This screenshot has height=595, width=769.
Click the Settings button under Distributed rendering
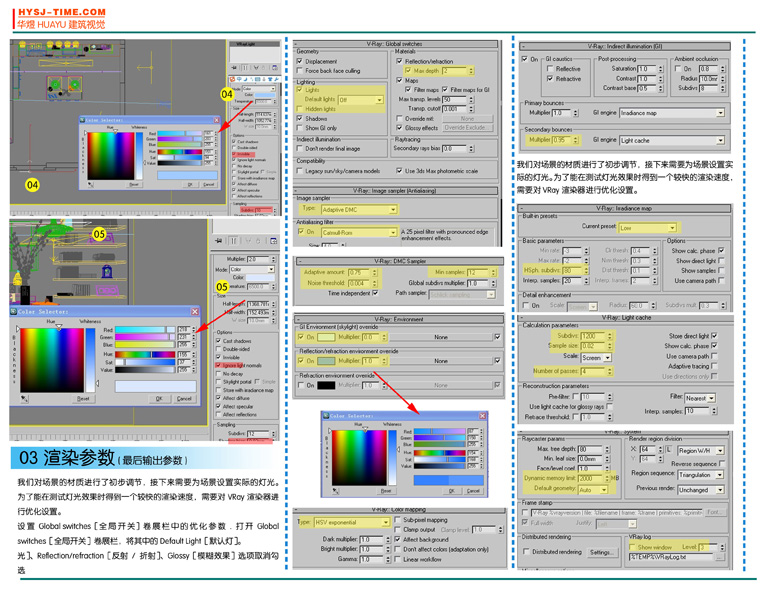tap(601, 552)
